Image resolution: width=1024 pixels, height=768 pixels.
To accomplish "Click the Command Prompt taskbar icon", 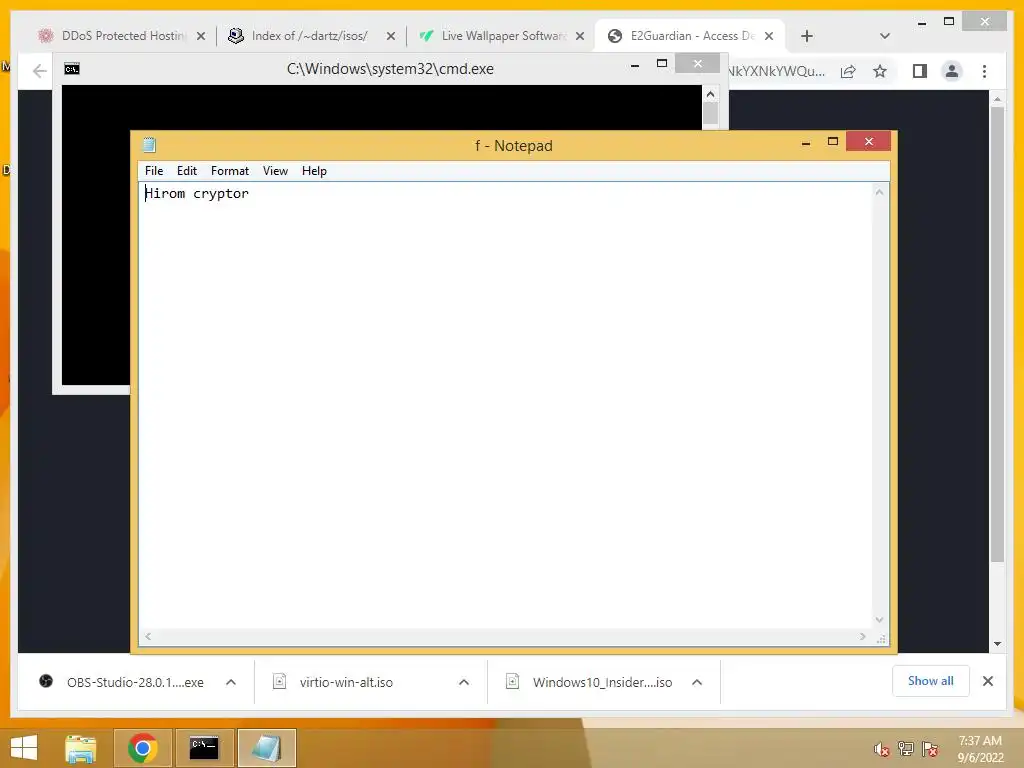I will click(204, 748).
